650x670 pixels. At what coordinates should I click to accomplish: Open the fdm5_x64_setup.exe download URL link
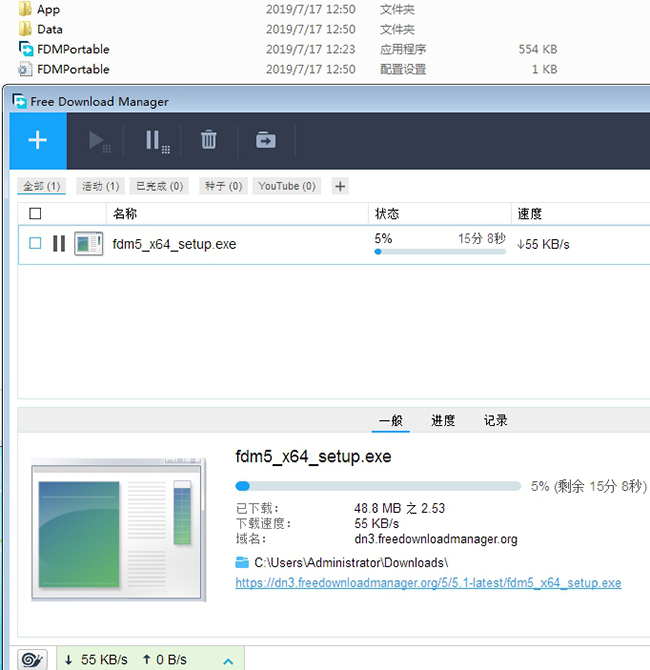coord(428,583)
